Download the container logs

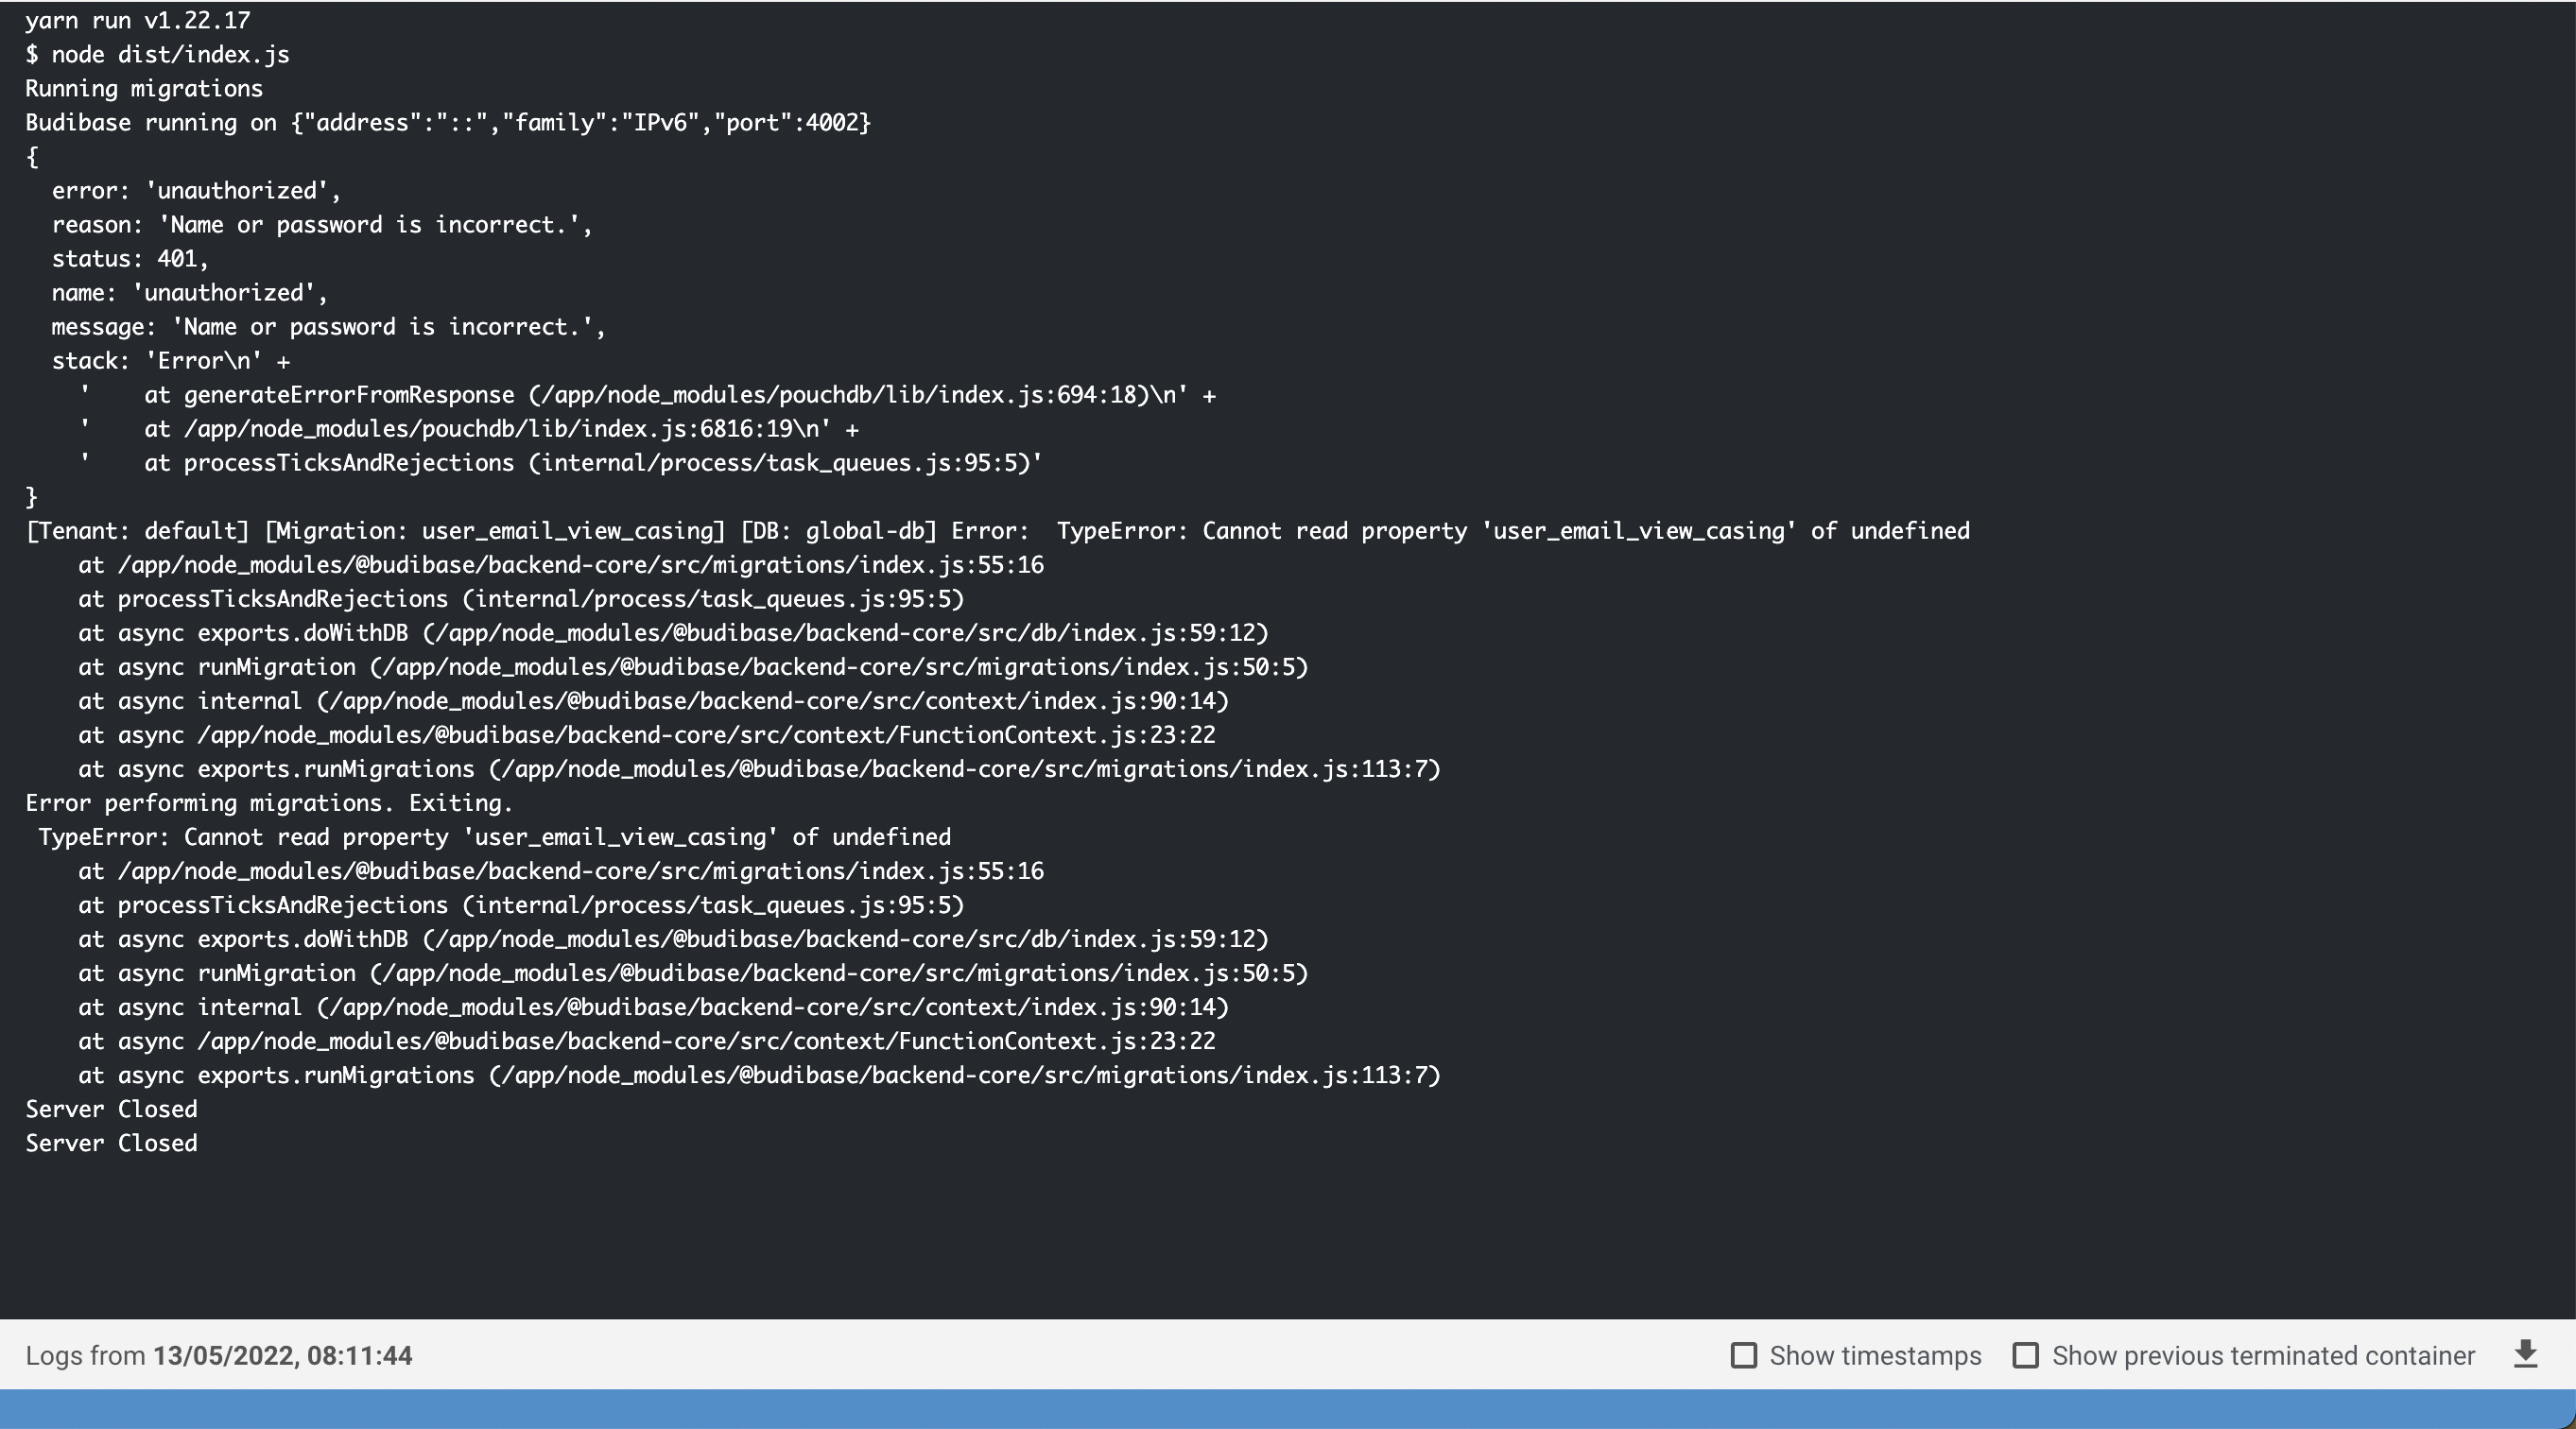coord(2526,1355)
